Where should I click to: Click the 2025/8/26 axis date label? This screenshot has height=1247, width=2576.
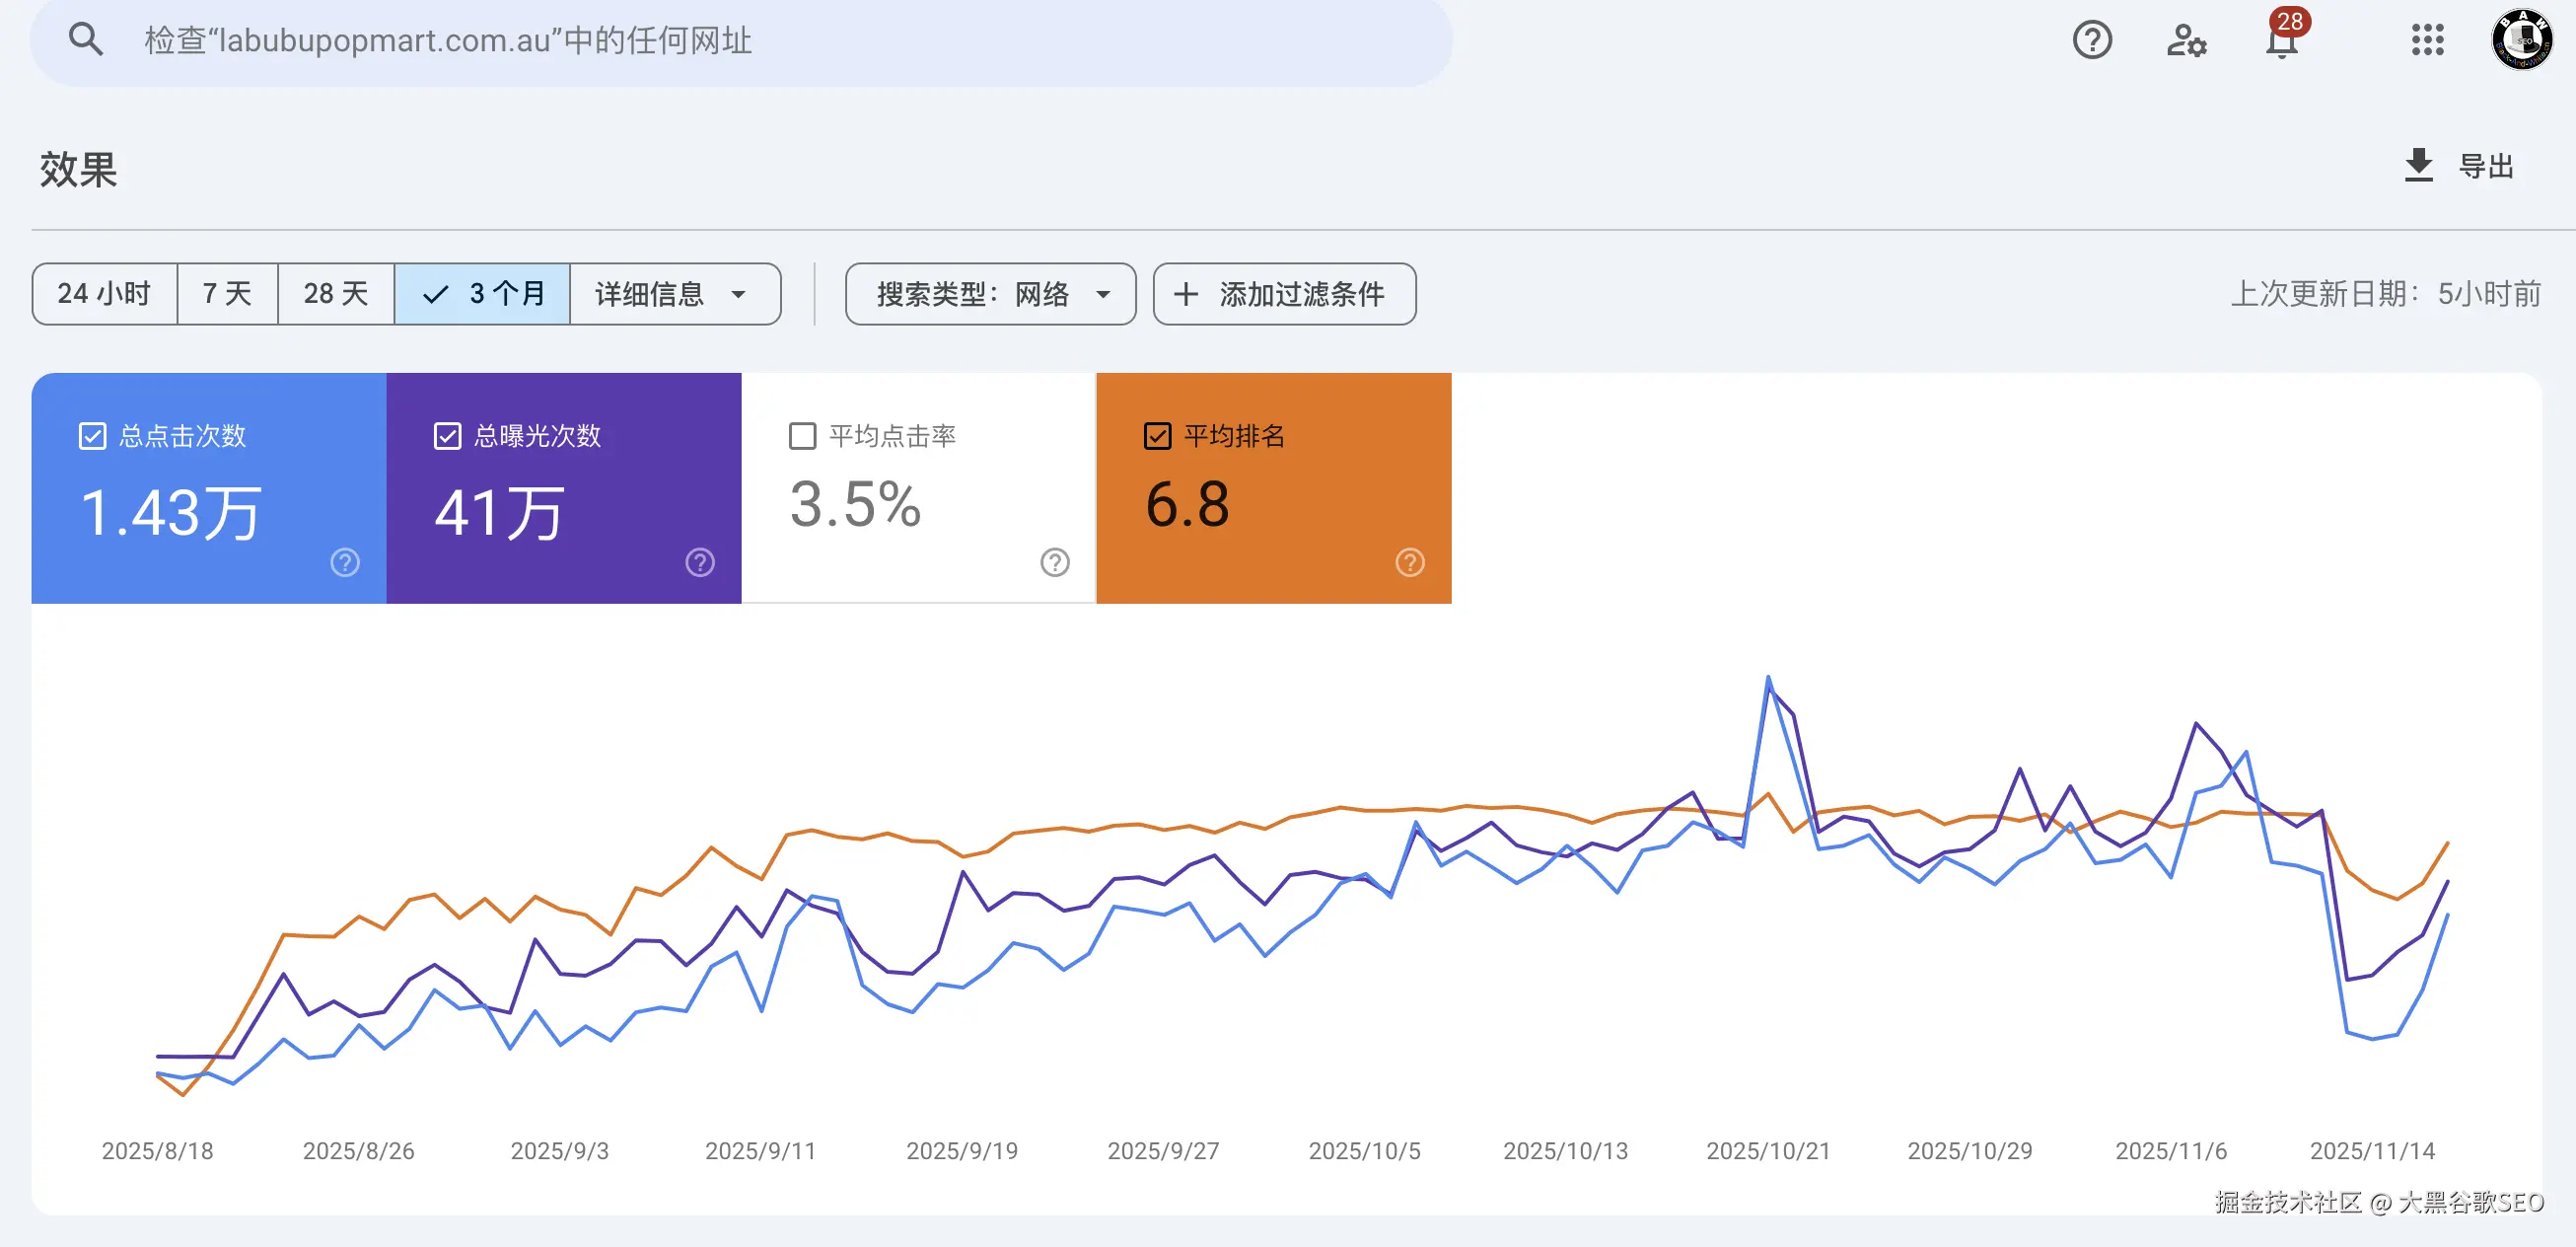click(x=359, y=1151)
